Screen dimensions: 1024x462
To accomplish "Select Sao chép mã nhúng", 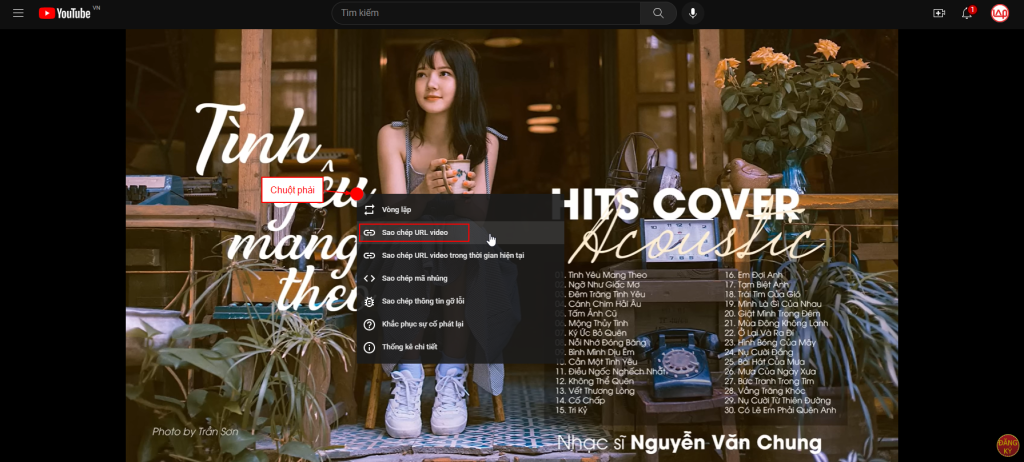I will 414,278.
